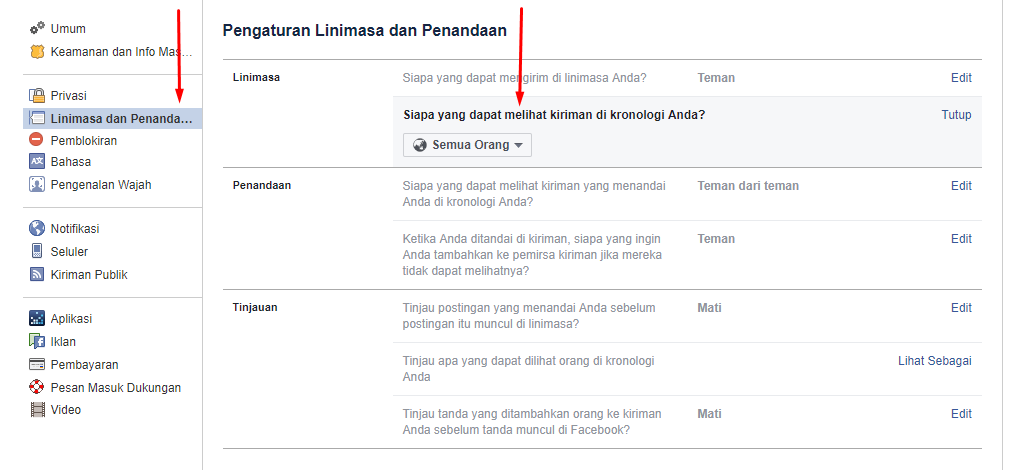
Task: Click the RSS icon for Kiriman Publik
Action: pos(38,275)
